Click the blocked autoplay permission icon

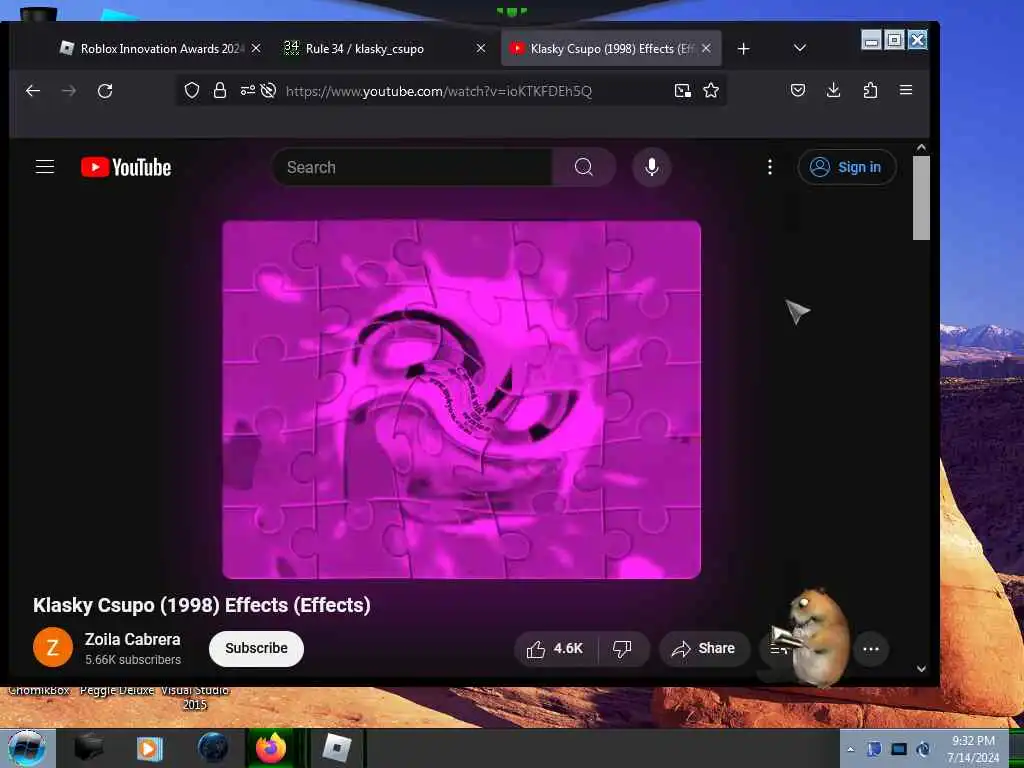pos(268,90)
